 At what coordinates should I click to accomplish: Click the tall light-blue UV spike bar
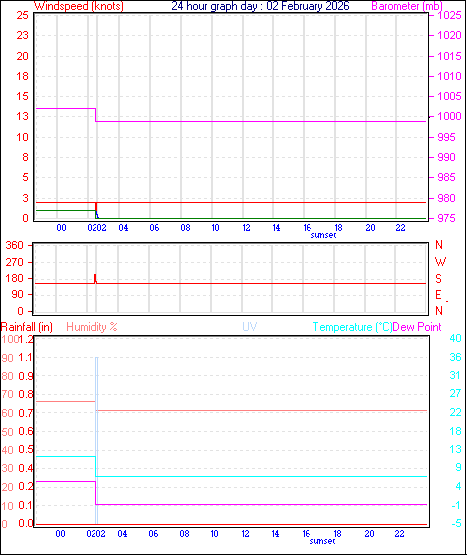point(96,440)
